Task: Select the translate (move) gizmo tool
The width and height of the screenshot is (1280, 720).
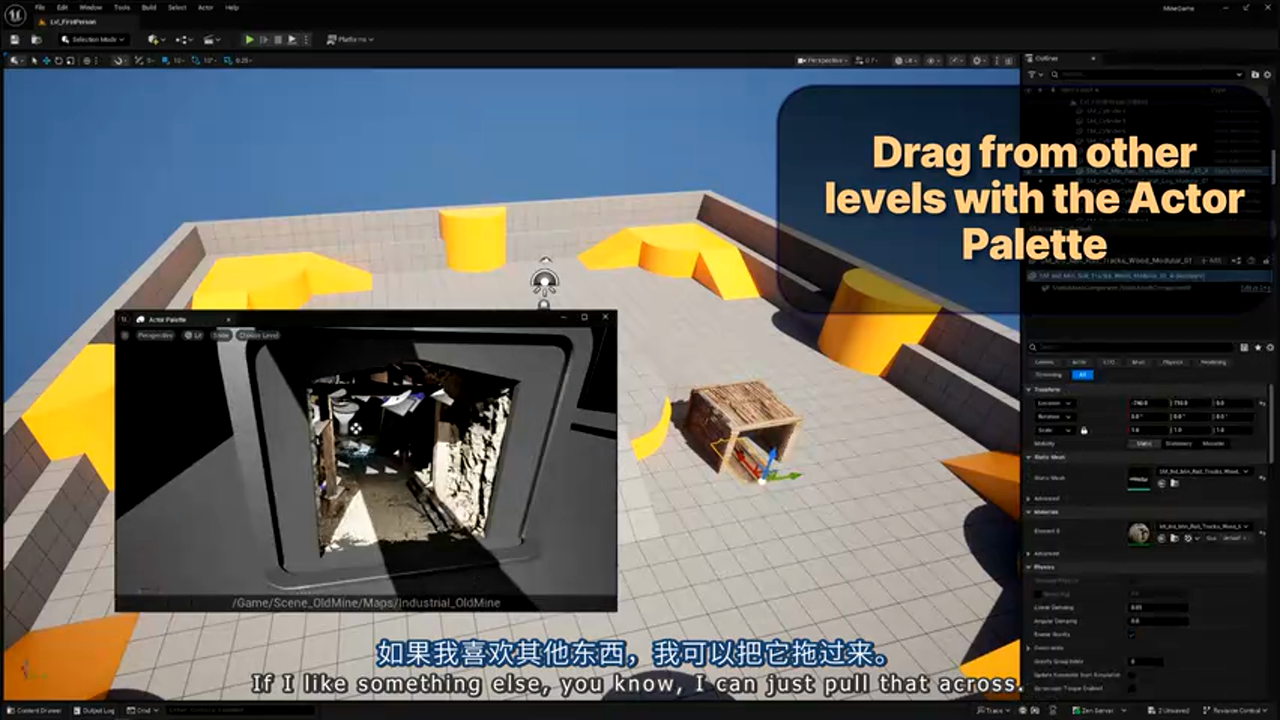Action: pyautogui.click(x=46, y=61)
